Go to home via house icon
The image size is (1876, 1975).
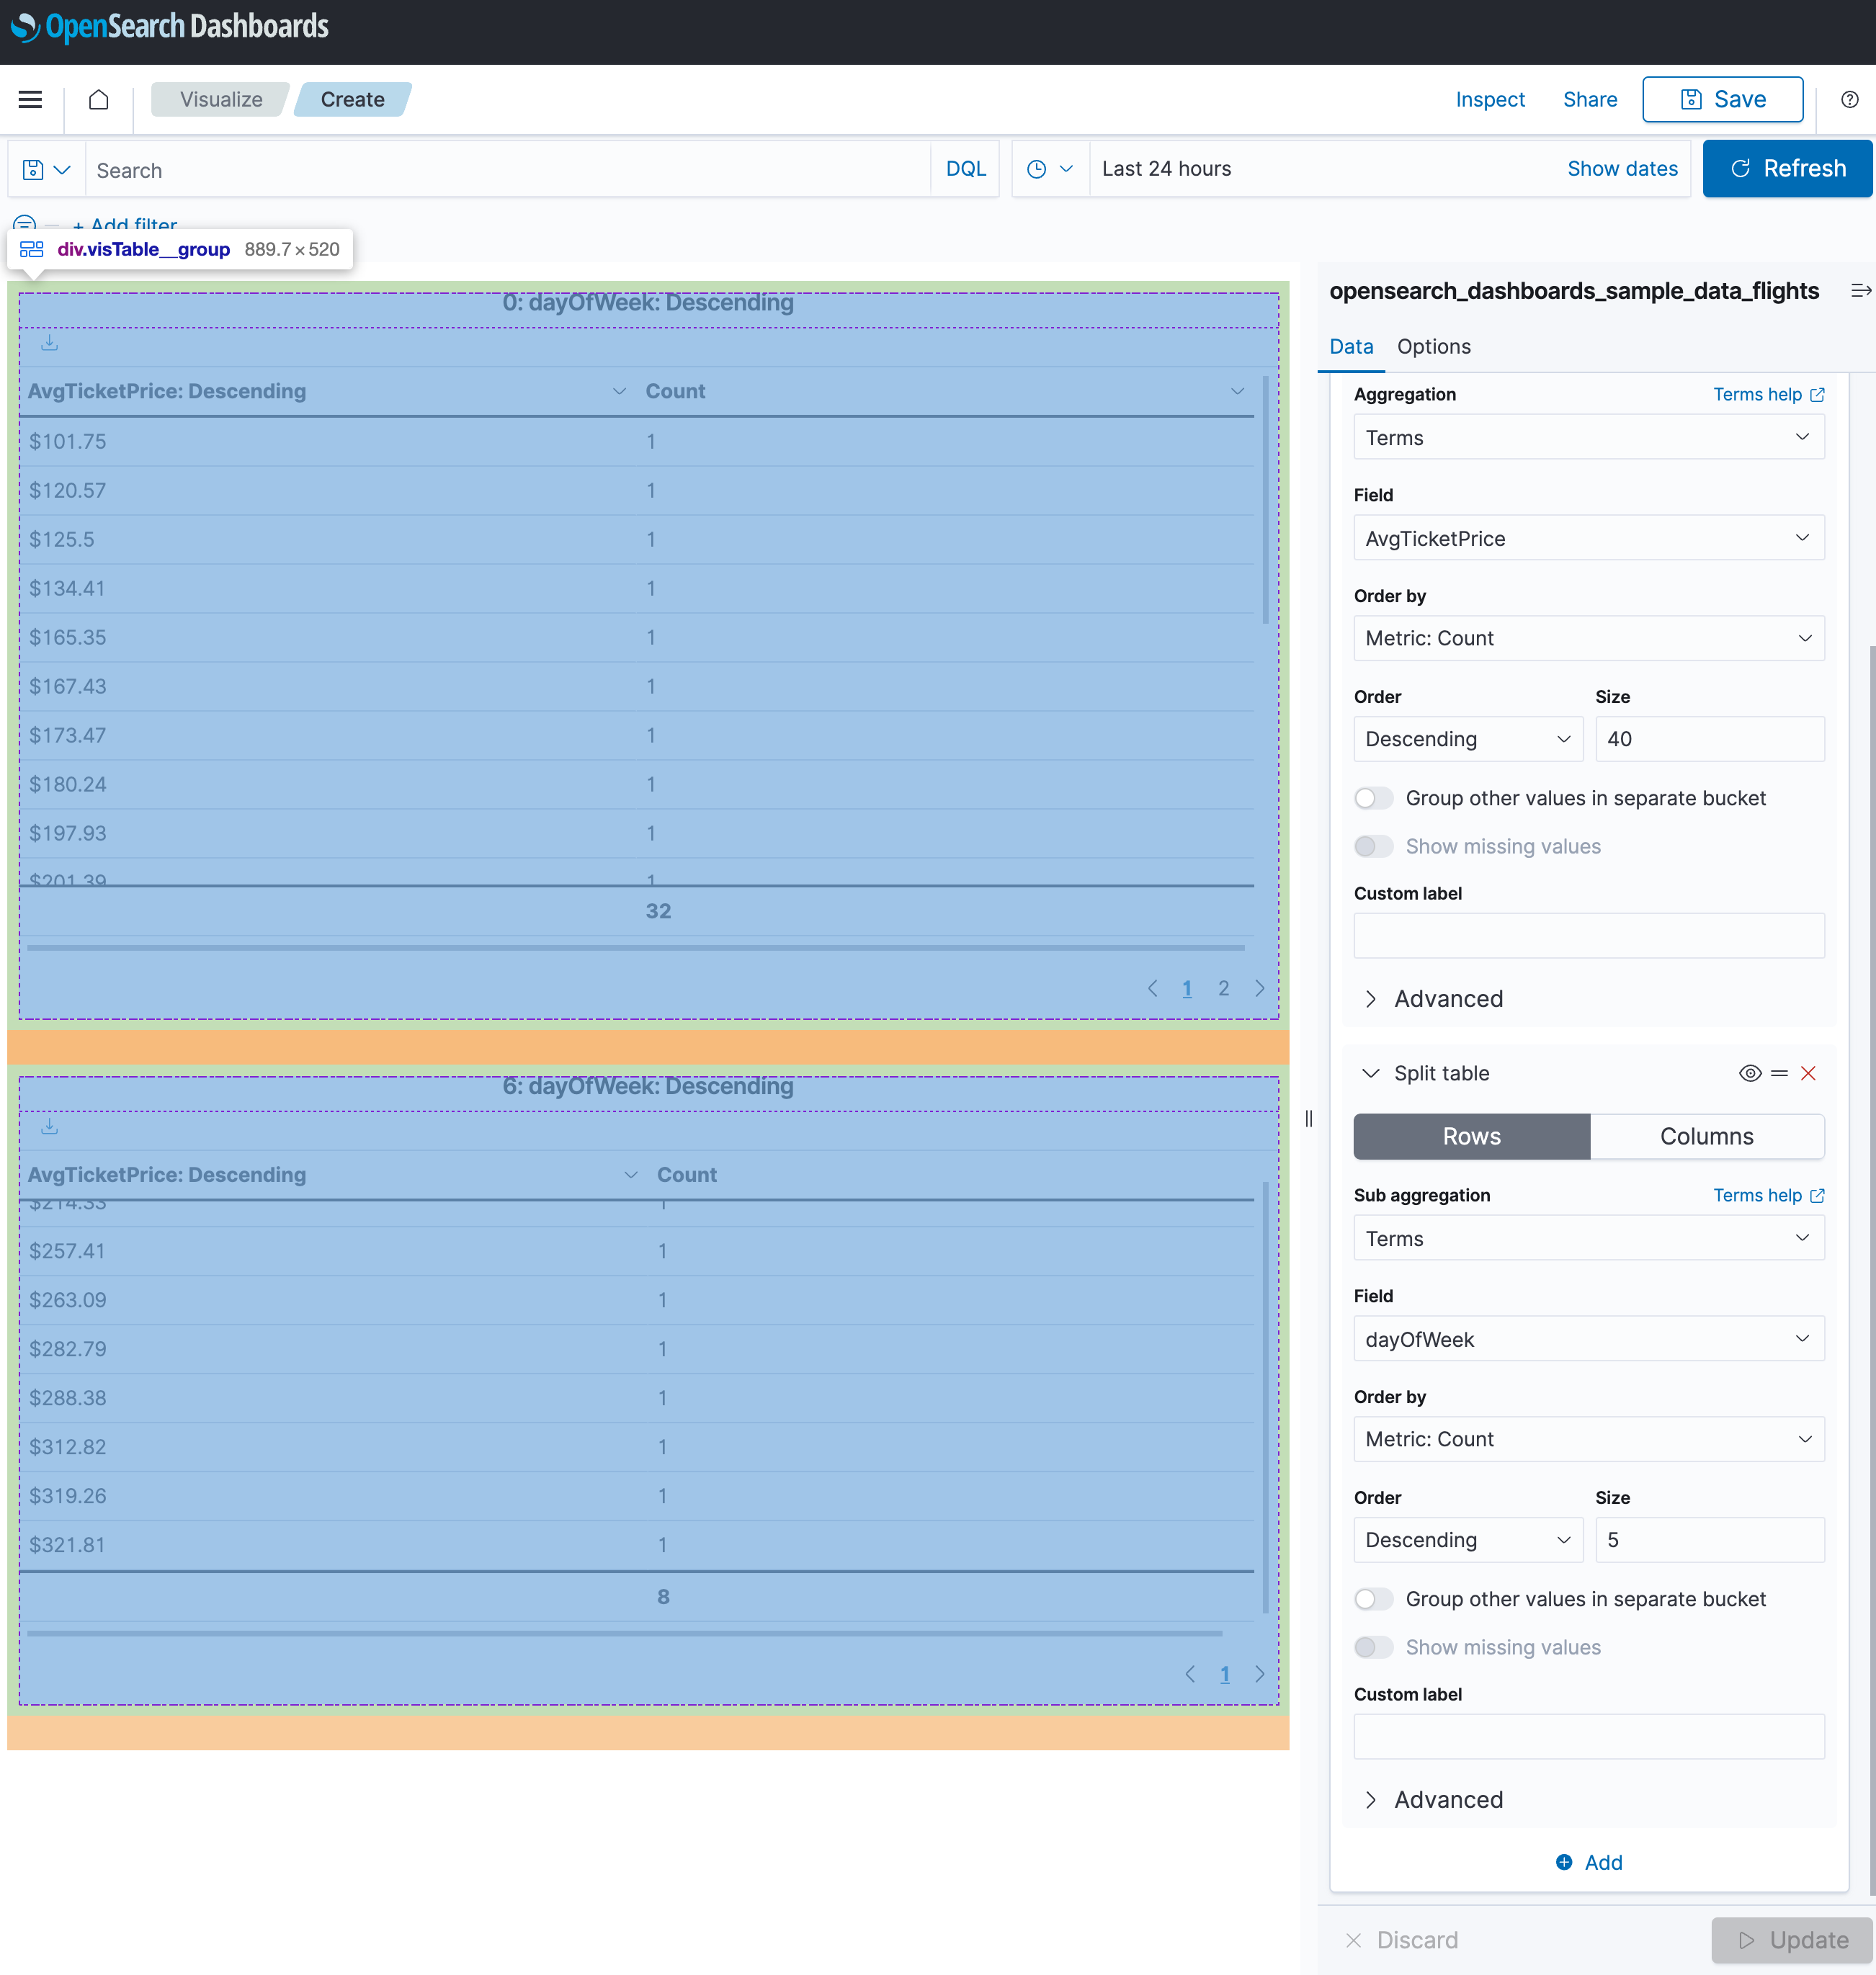tap(98, 99)
